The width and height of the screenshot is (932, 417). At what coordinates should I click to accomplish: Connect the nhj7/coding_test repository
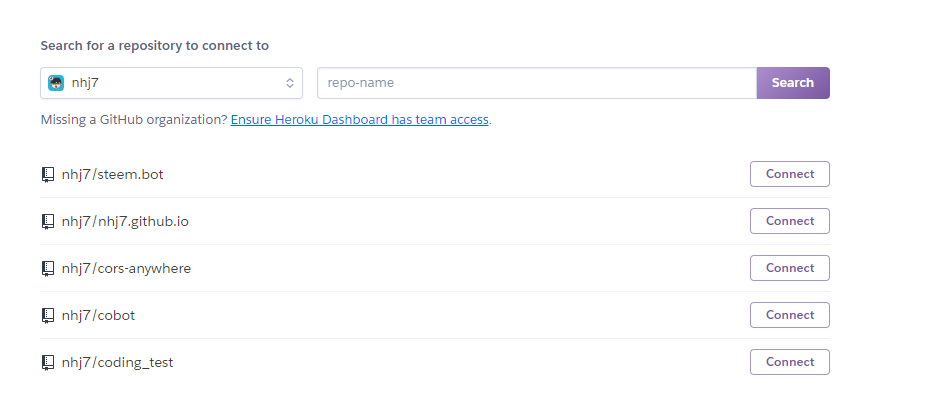click(x=790, y=362)
